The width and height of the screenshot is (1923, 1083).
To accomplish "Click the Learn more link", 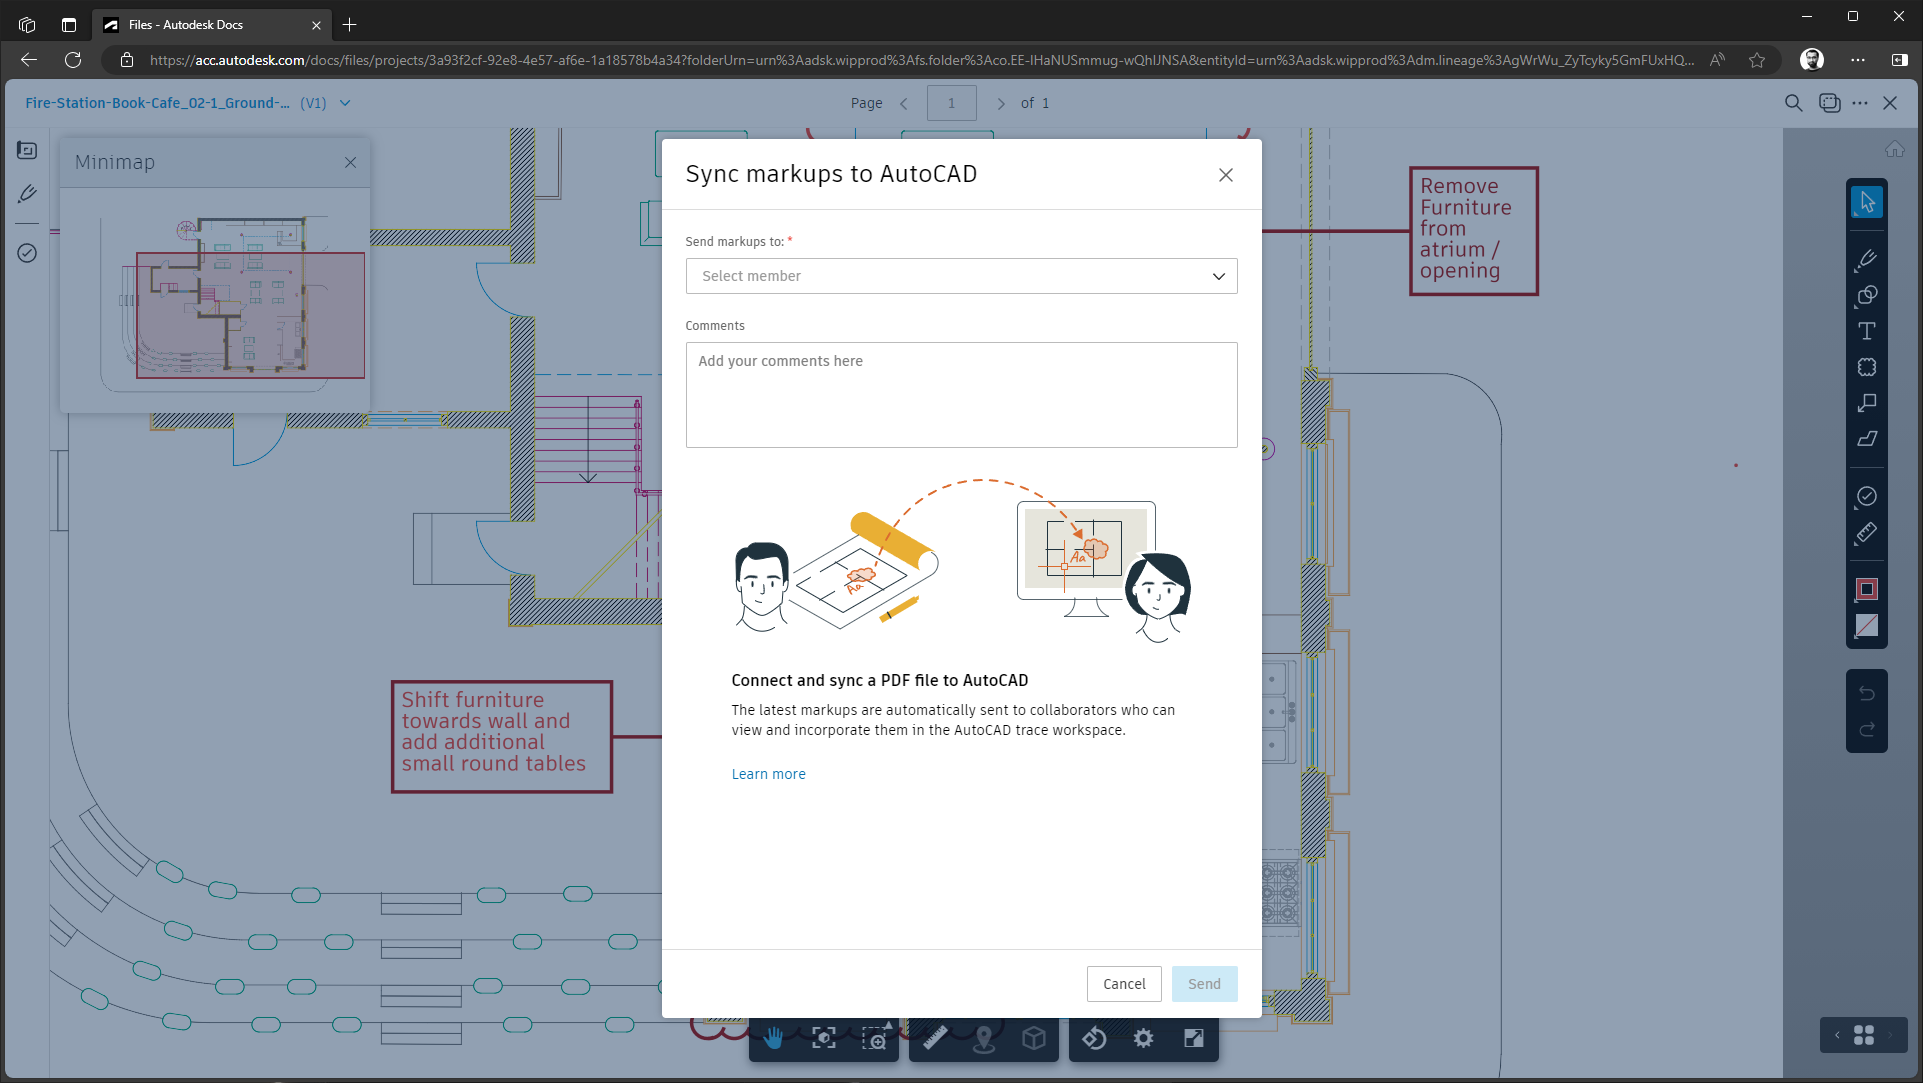I will point(768,774).
